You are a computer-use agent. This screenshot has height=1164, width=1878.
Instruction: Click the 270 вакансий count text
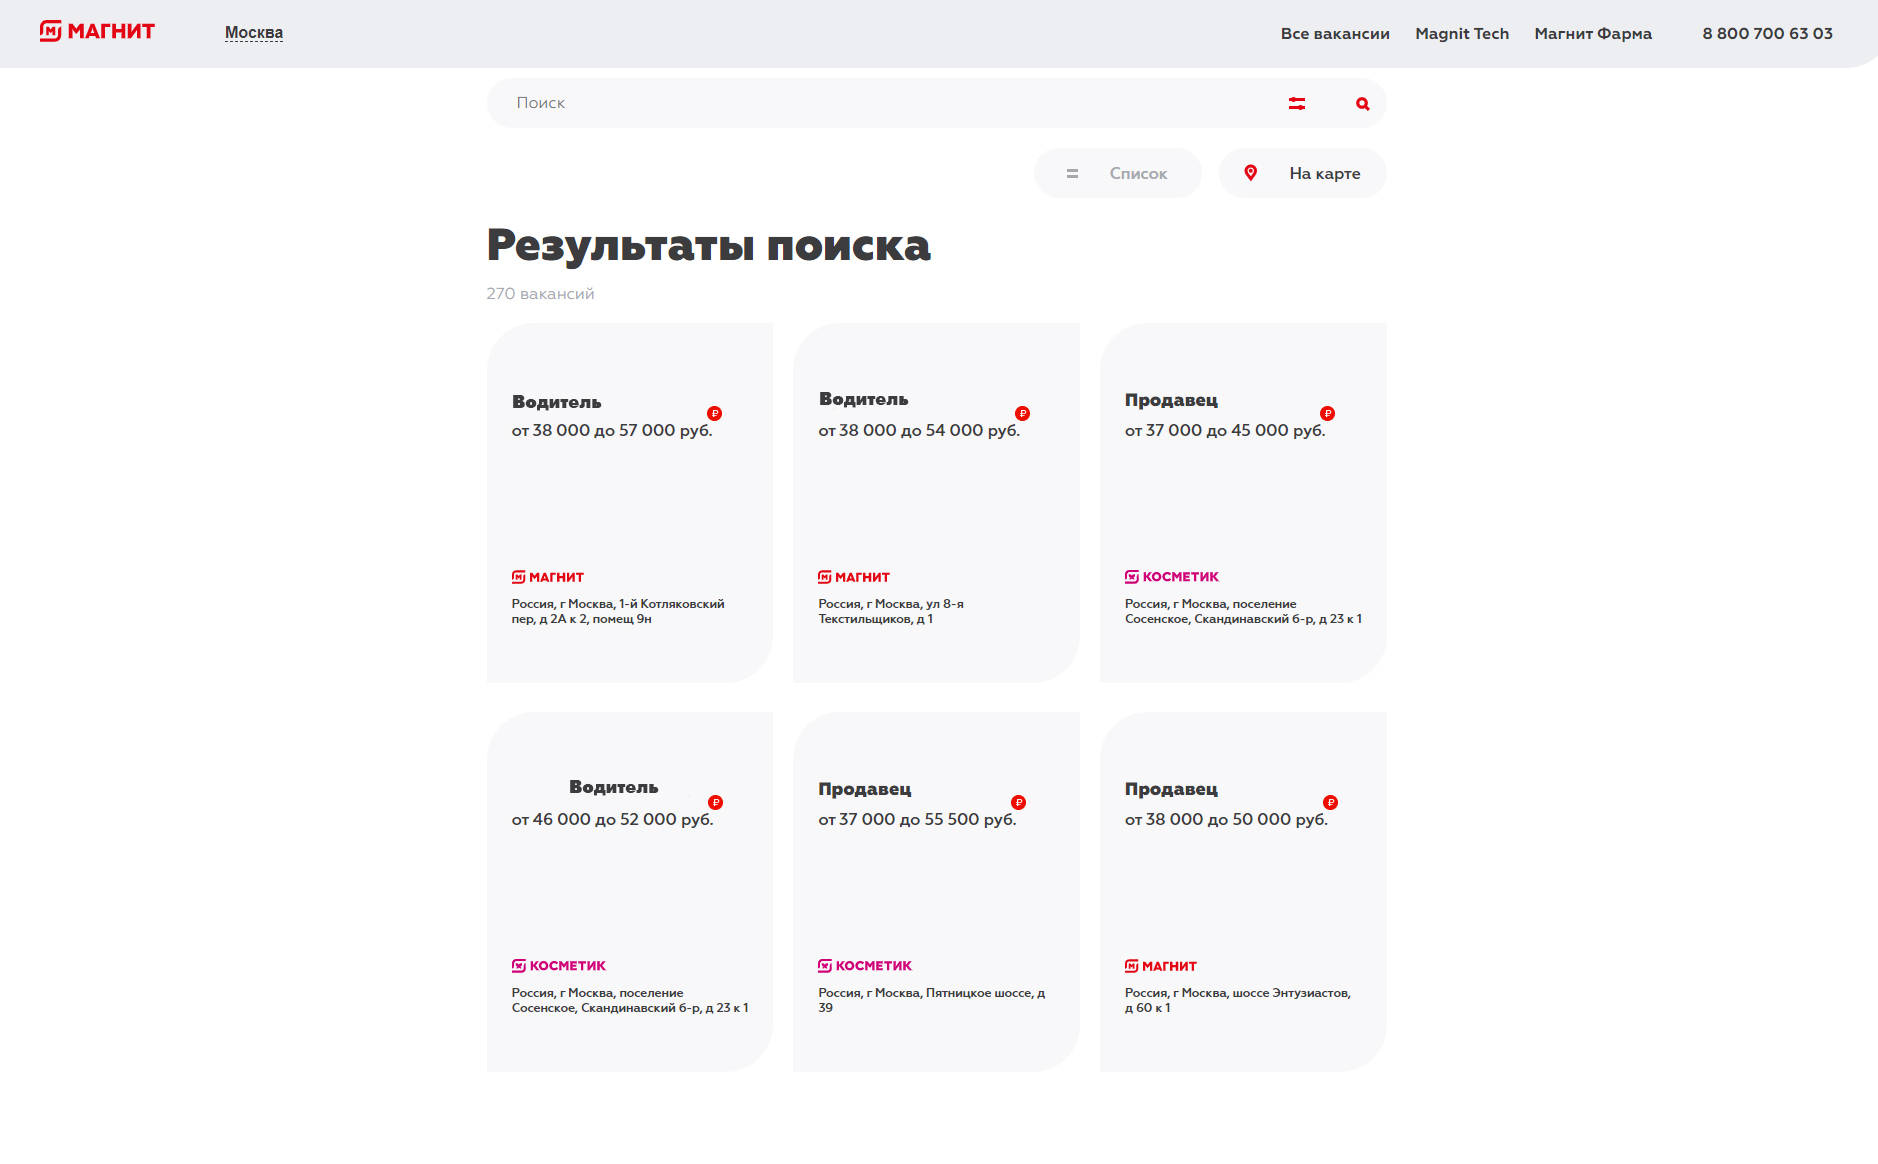pyautogui.click(x=540, y=293)
